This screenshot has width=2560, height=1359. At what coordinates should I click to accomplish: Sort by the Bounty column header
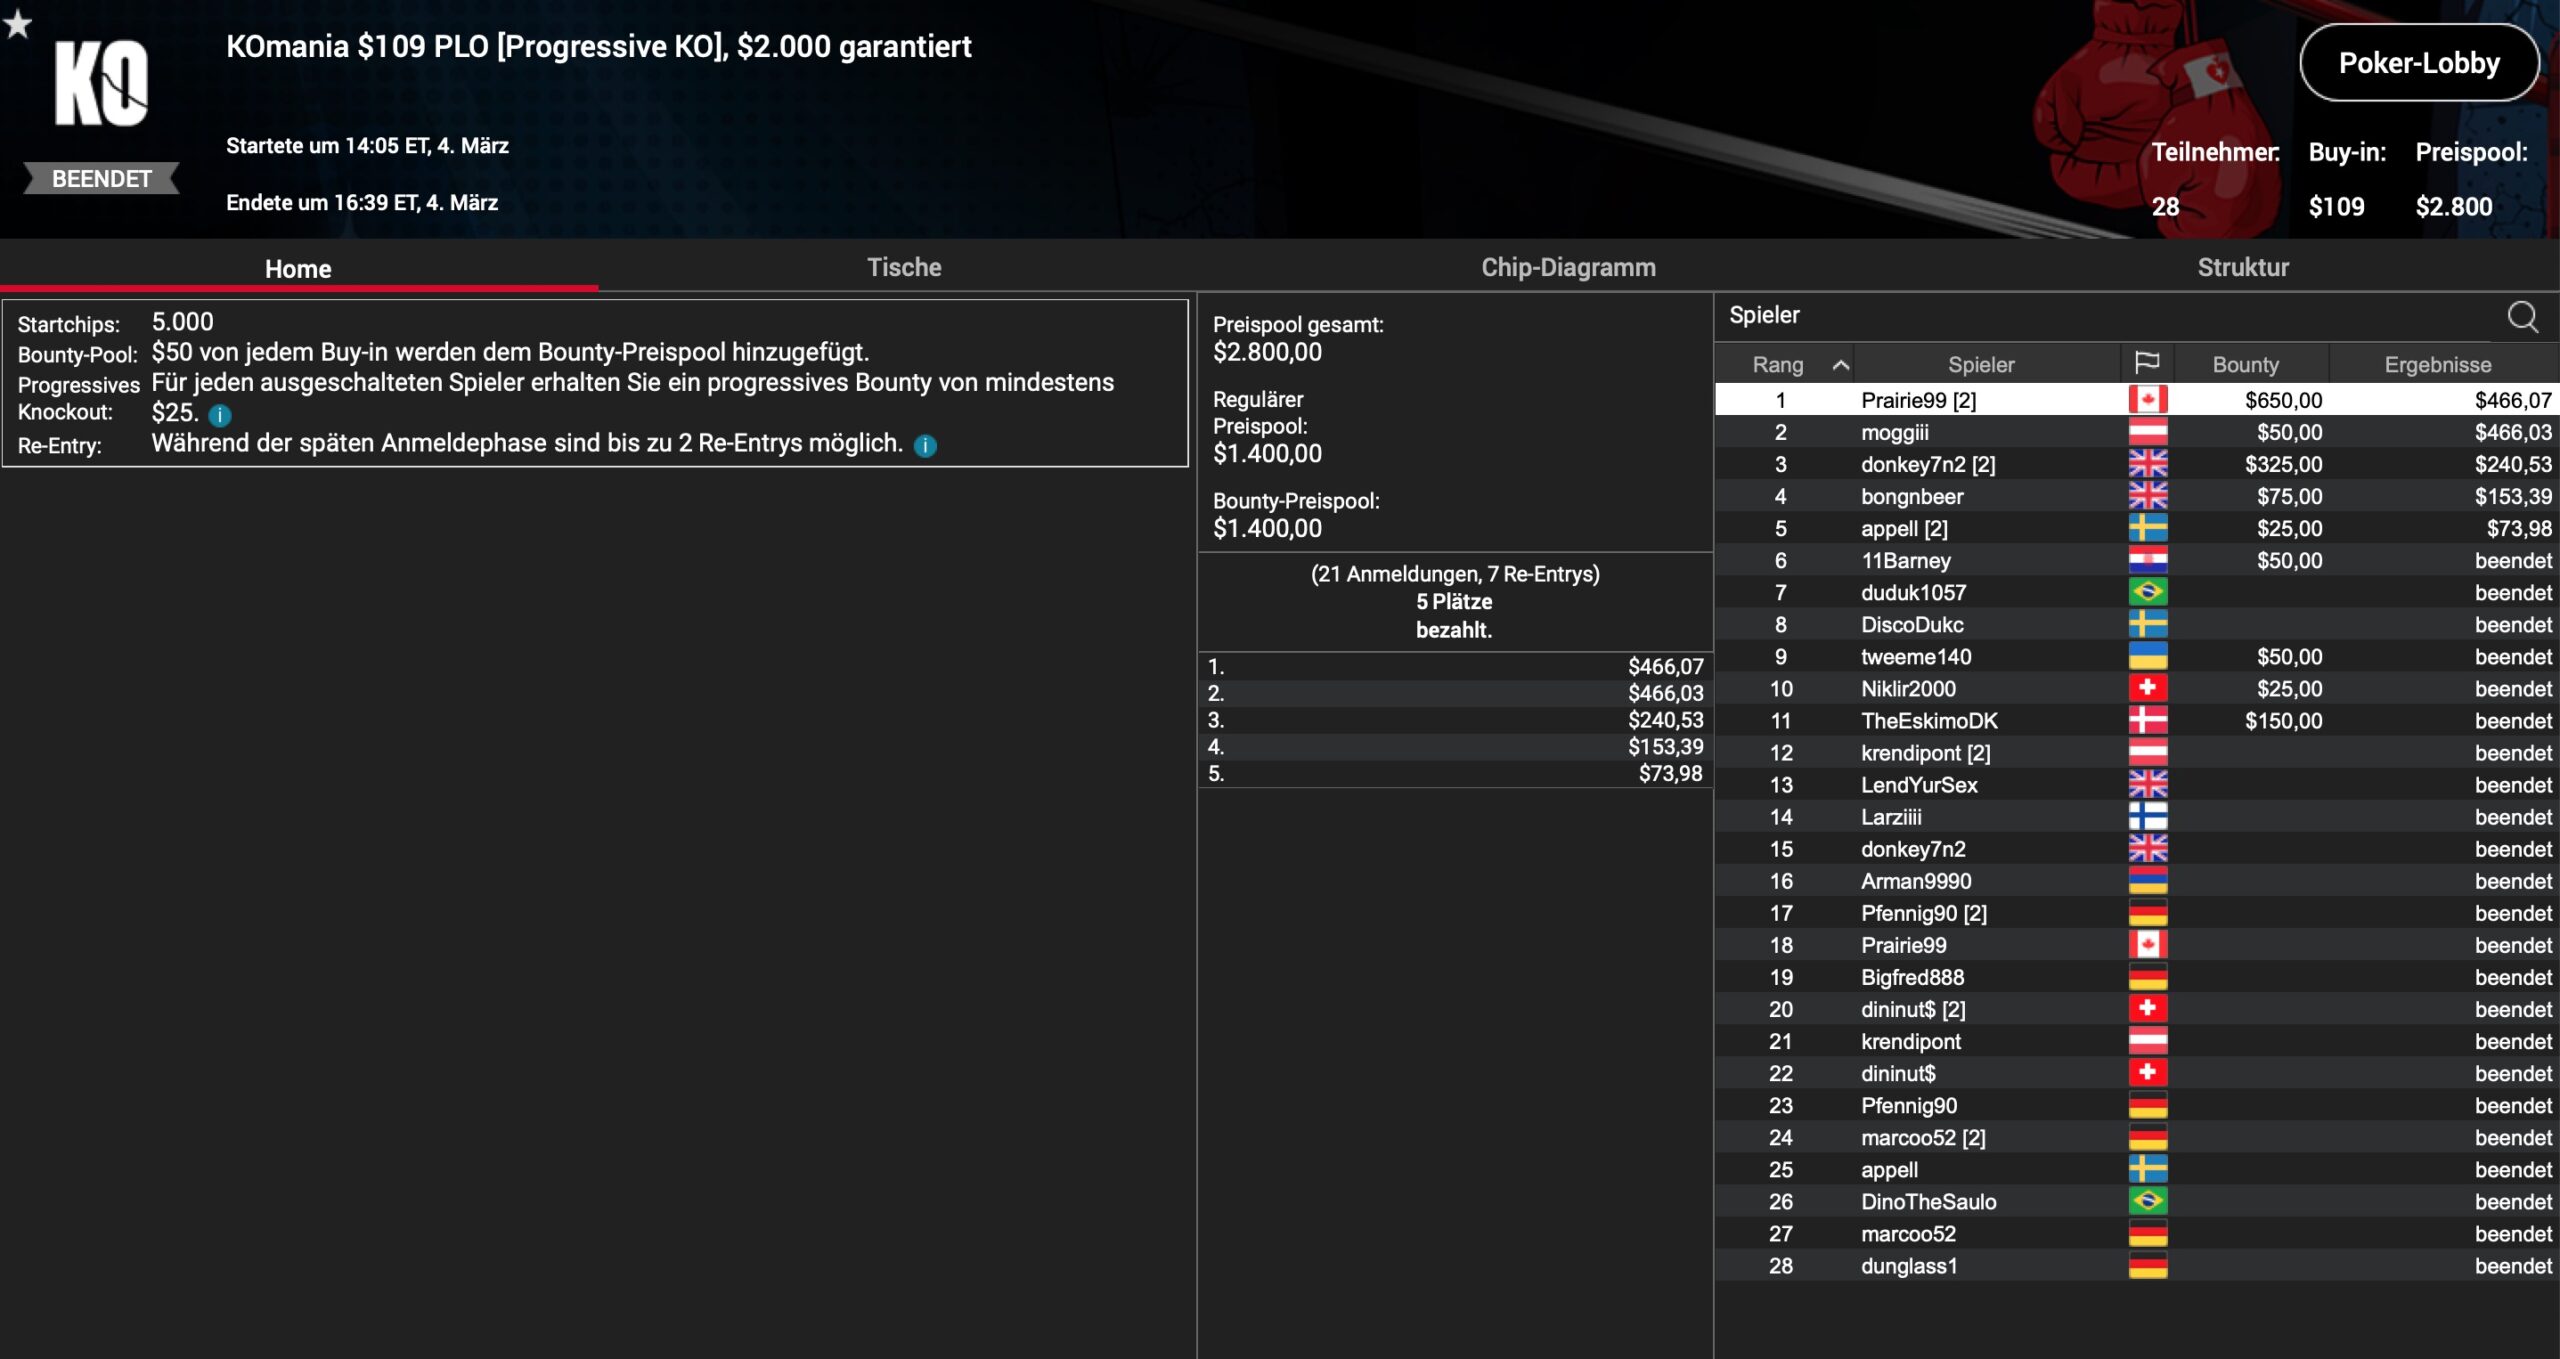tap(2245, 365)
